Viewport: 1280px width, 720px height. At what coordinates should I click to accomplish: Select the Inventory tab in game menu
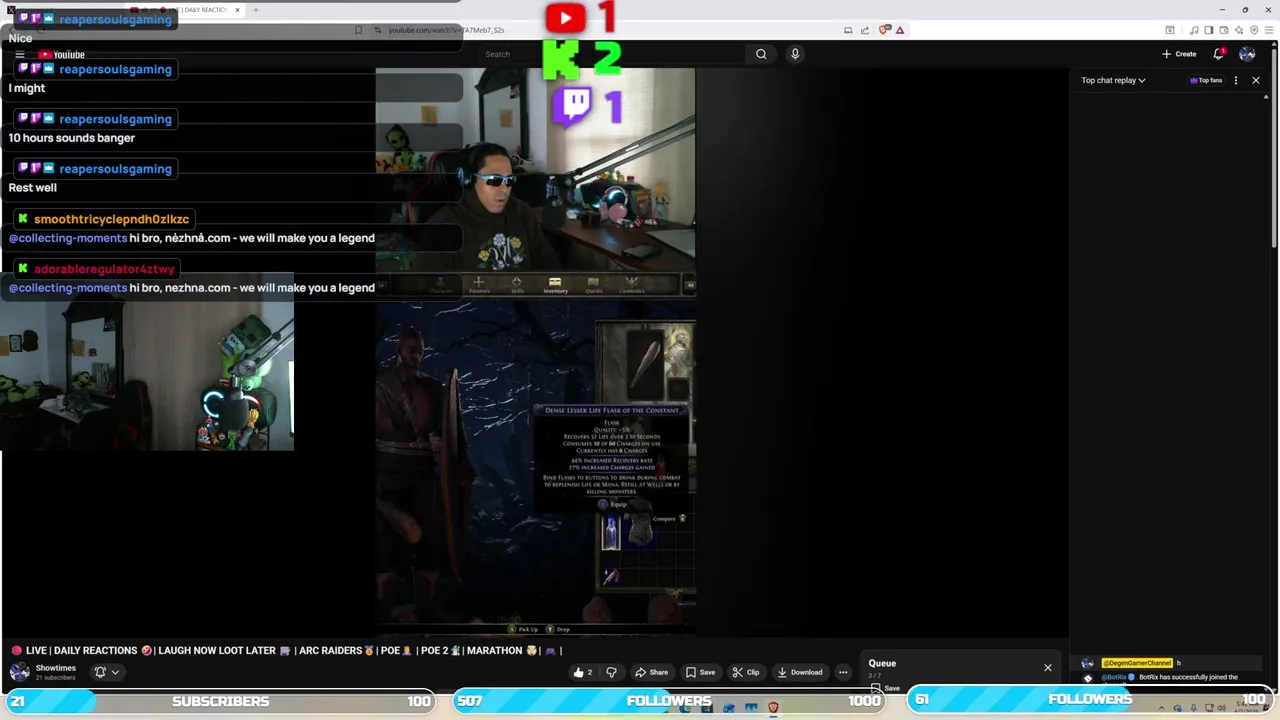555,285
